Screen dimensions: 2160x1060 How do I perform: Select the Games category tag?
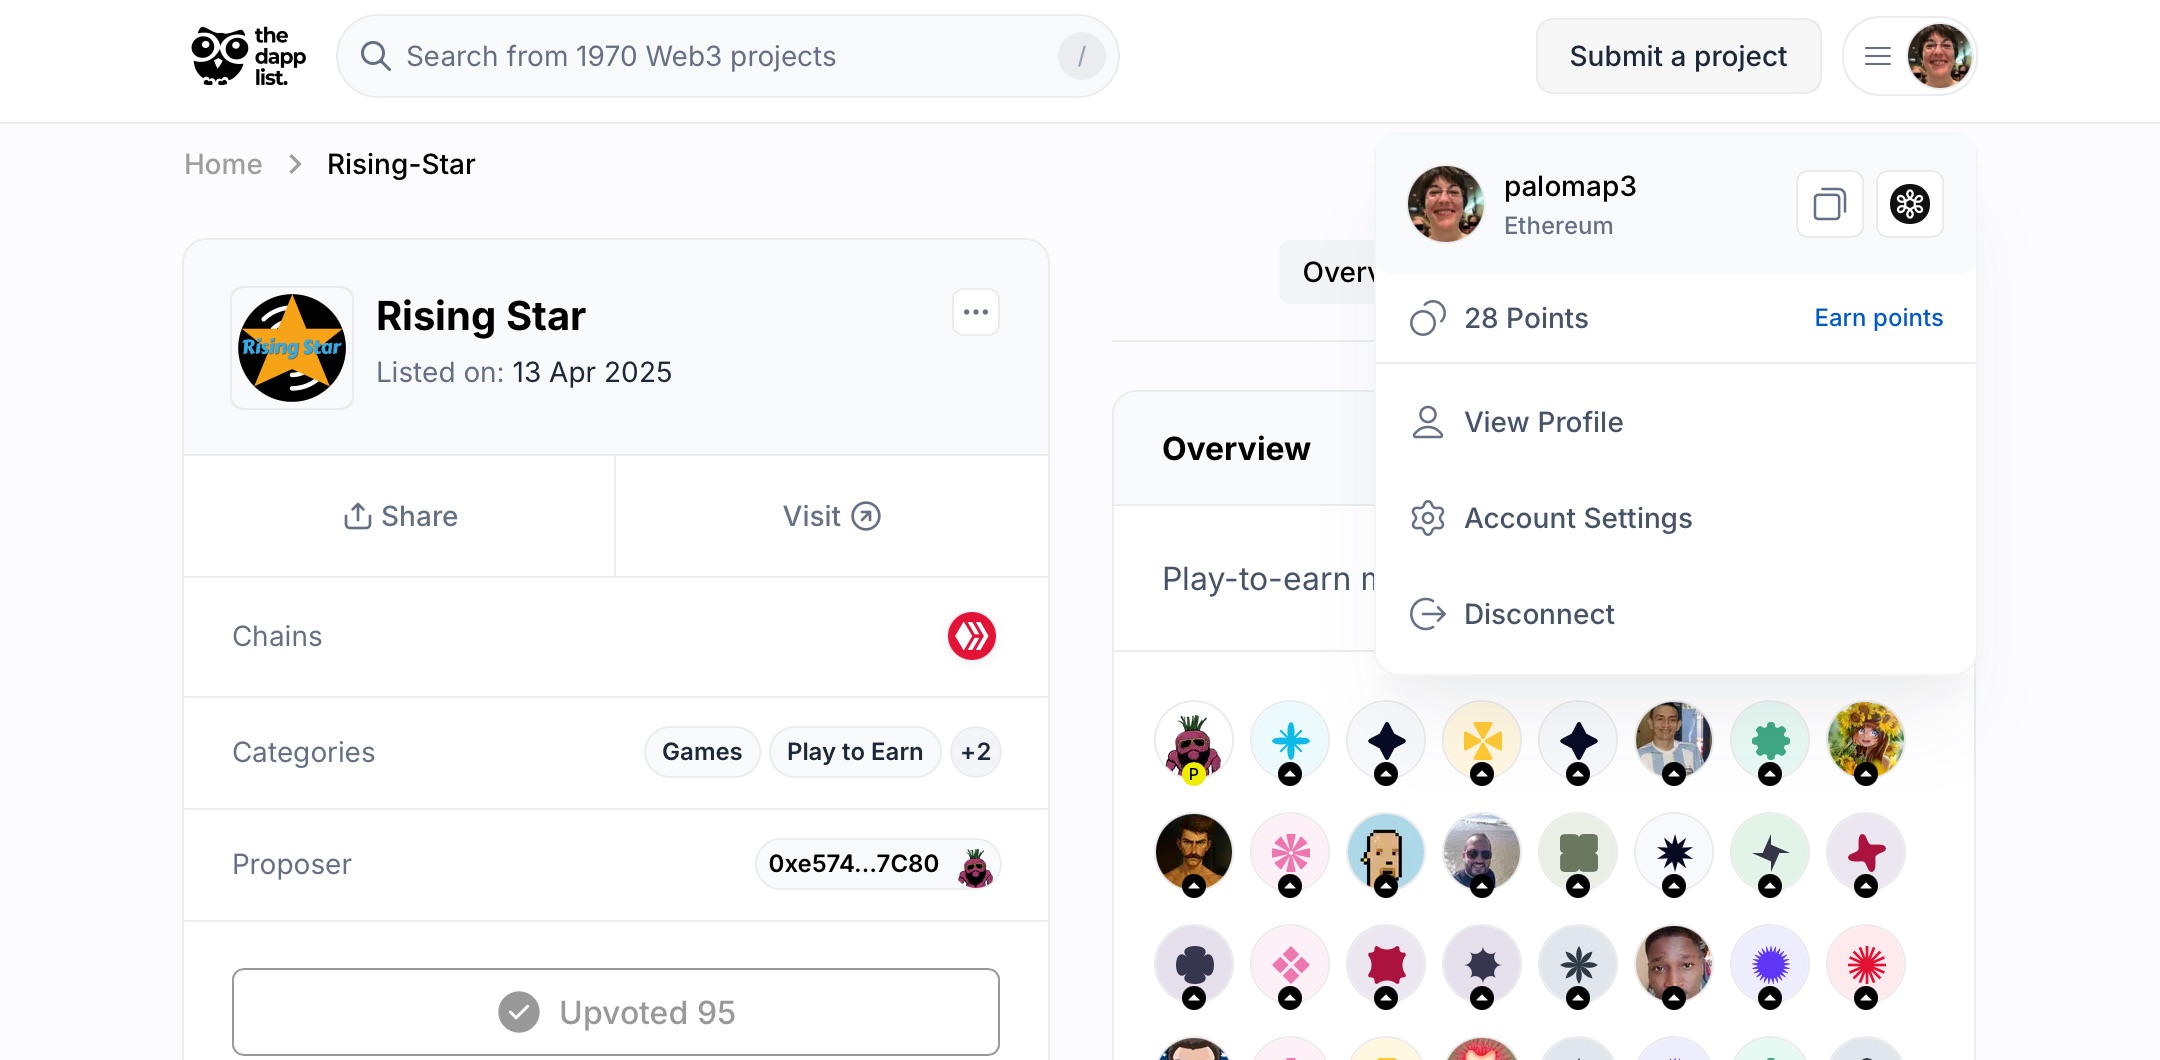coord(702,752)
